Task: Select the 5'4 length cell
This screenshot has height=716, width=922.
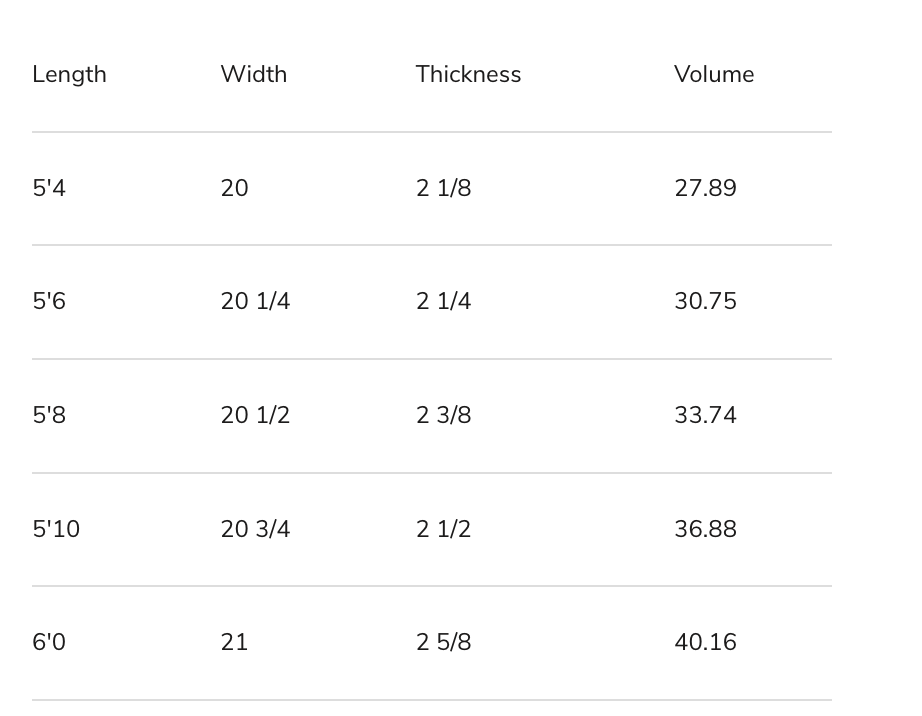Action: pos(49,189)
